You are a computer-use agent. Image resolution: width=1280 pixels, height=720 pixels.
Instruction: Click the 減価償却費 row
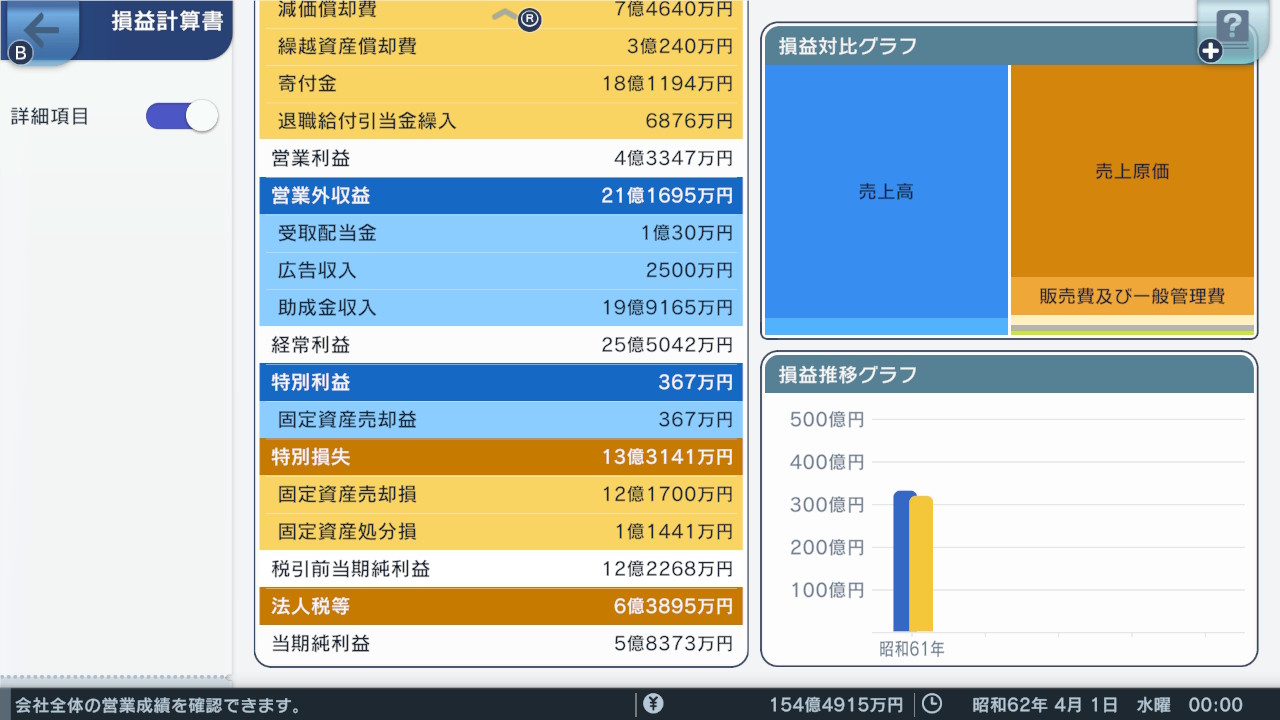click(501, 13)
